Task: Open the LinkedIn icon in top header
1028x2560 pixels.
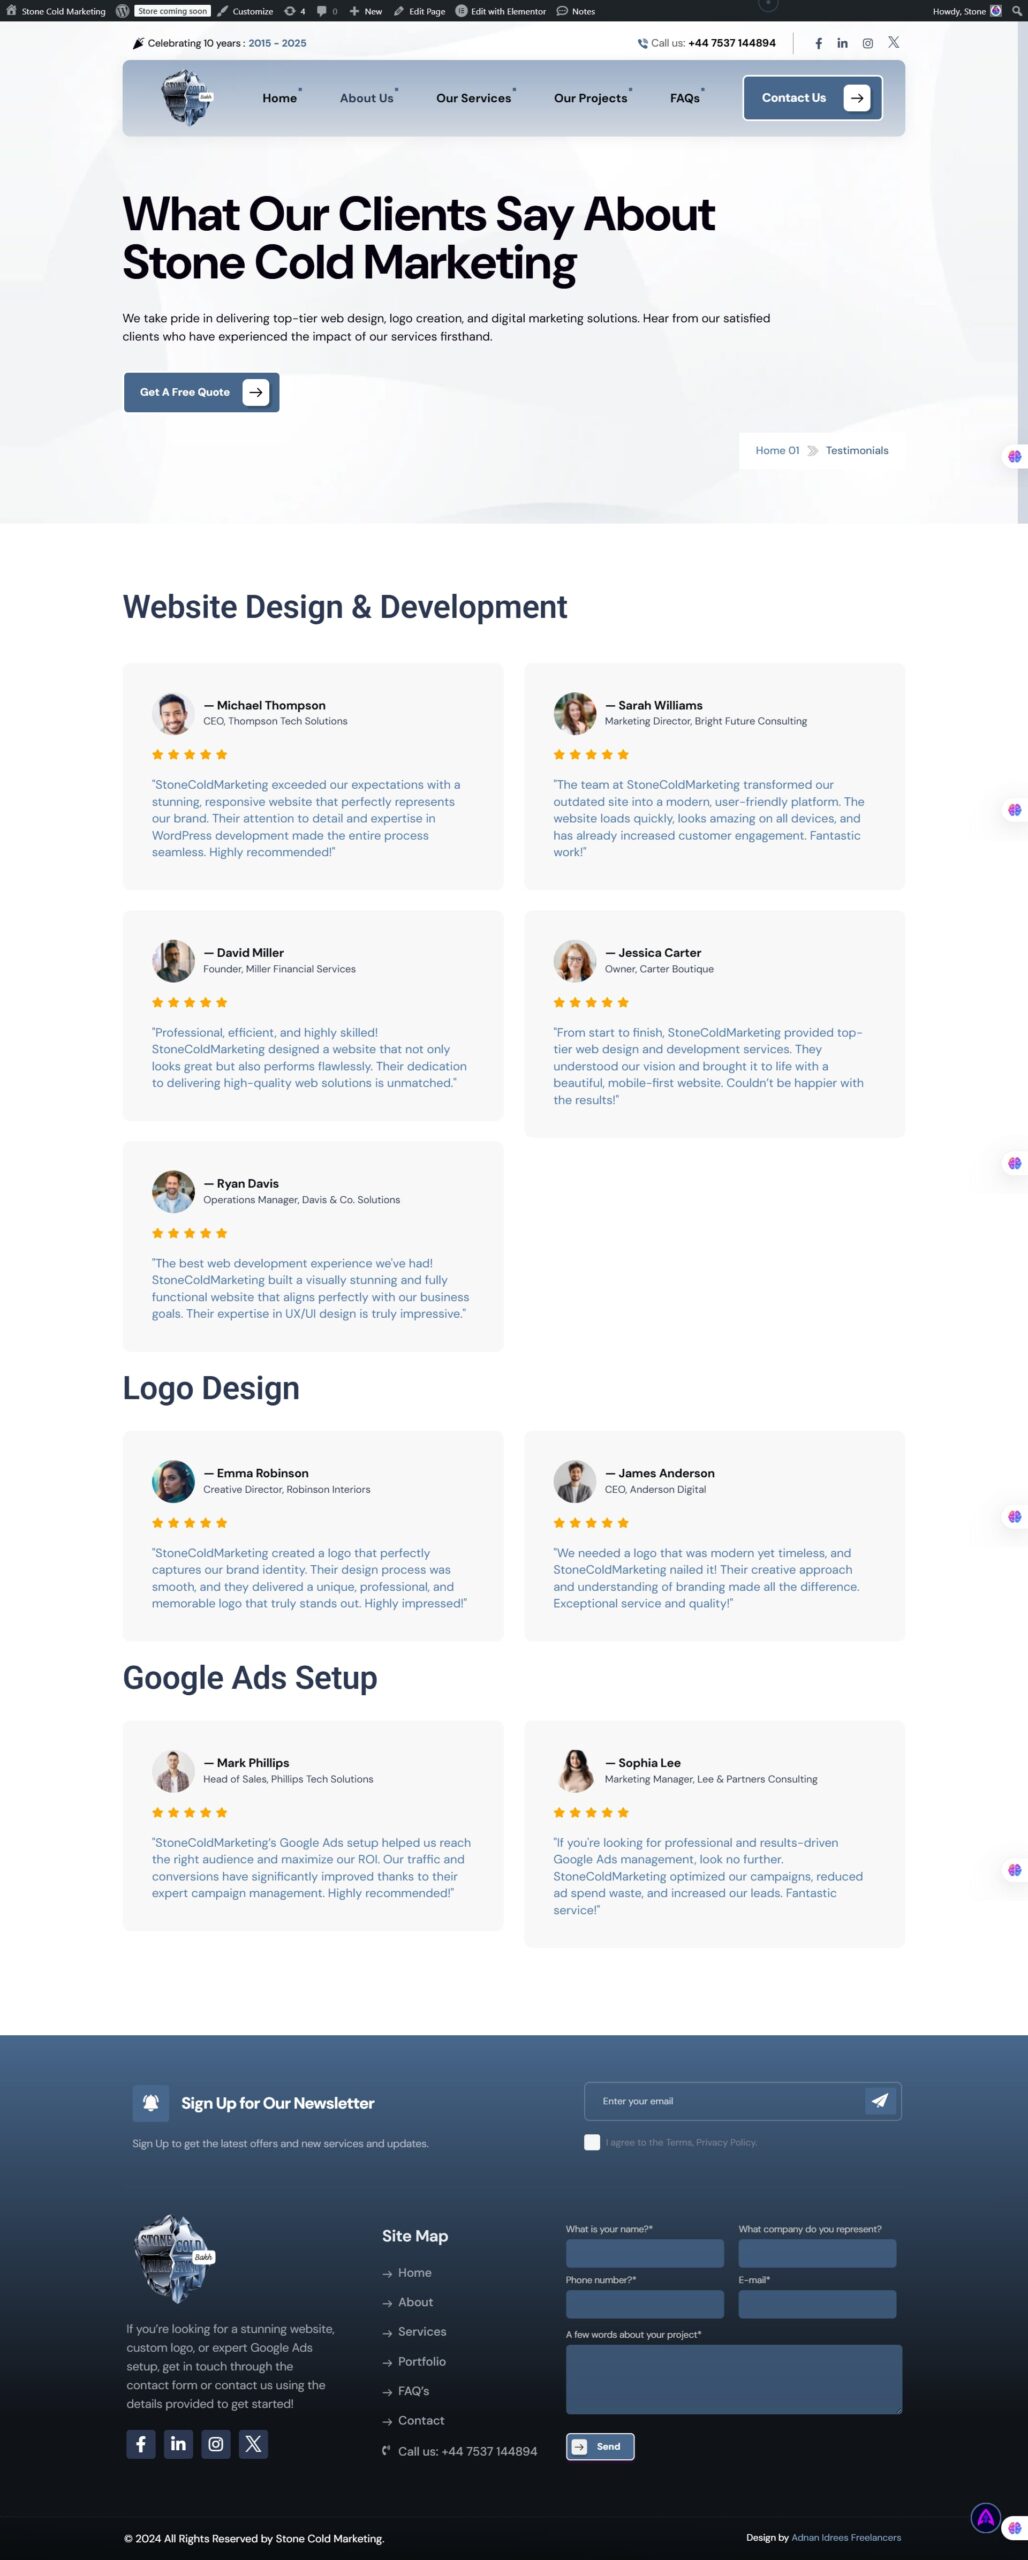Action: tap(842, 43)
